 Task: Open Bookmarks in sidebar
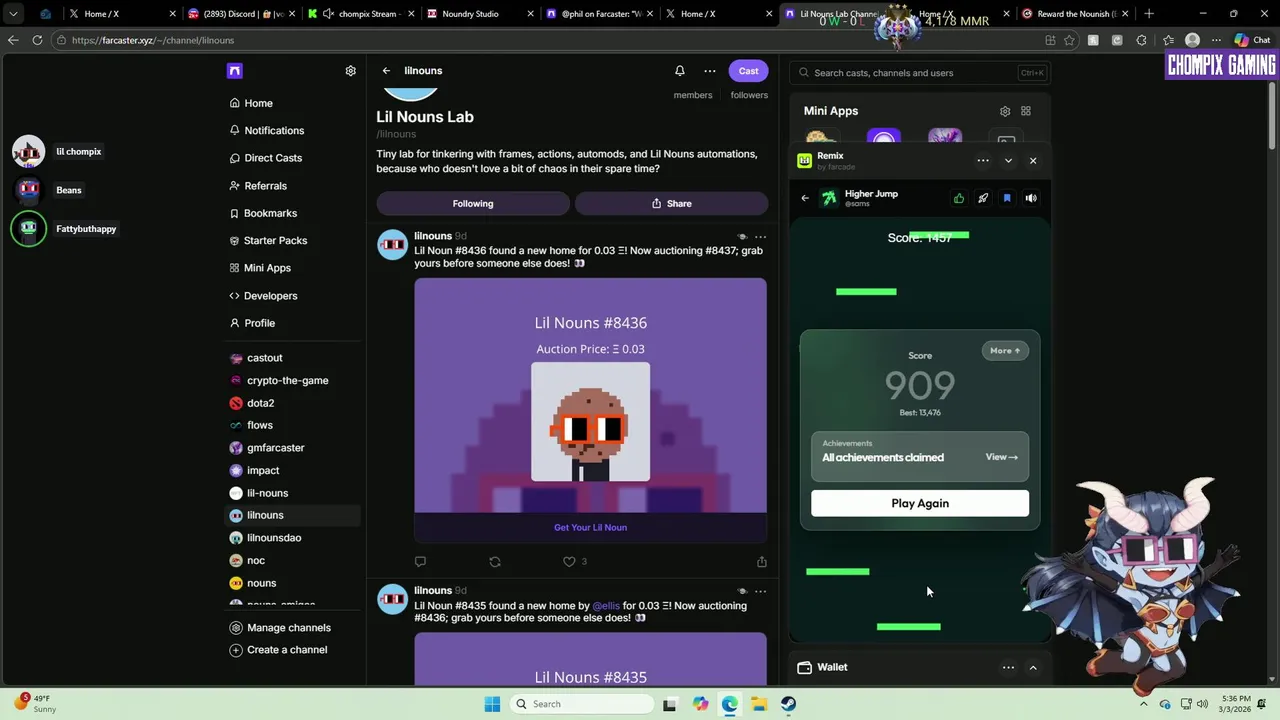click(263, 213)
